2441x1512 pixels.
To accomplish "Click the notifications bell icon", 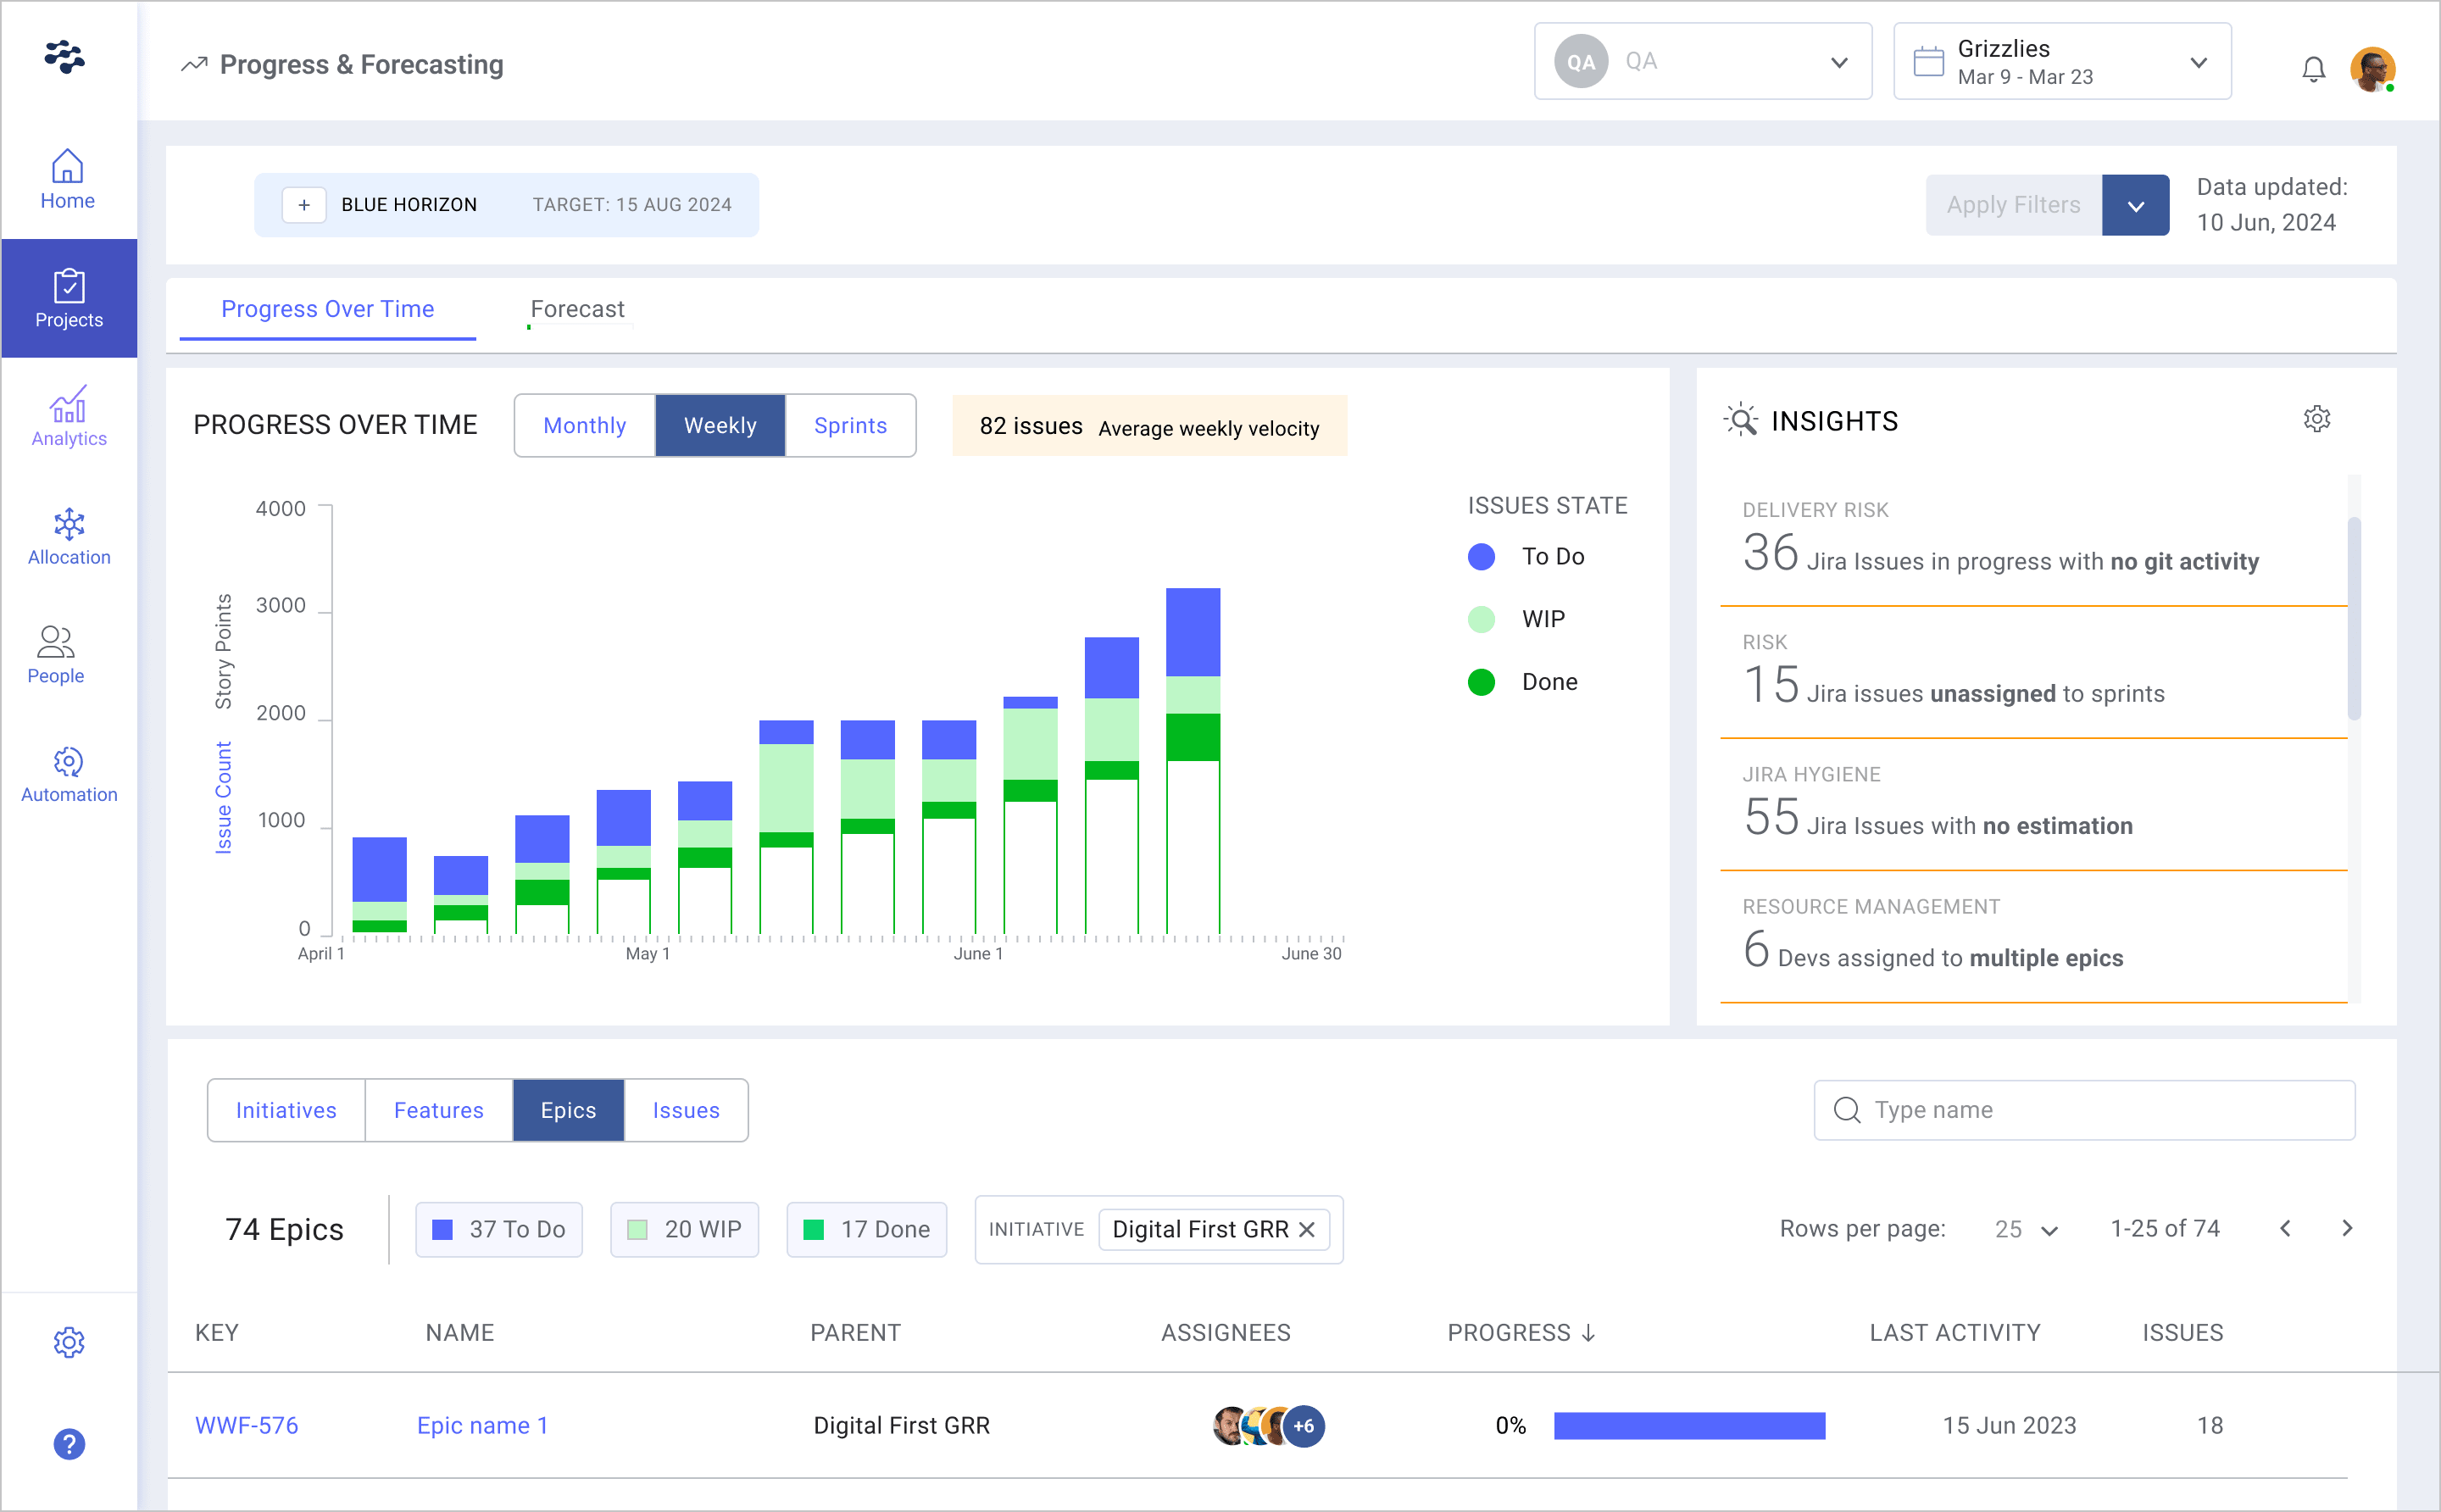I will (x=2313, y=68).
